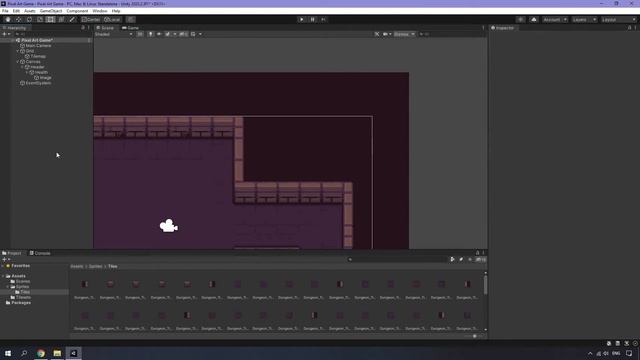Viewport: 640px width, 360px height.
Task: Click Assets in the Project breadcrumb
Action: [77, 266]
